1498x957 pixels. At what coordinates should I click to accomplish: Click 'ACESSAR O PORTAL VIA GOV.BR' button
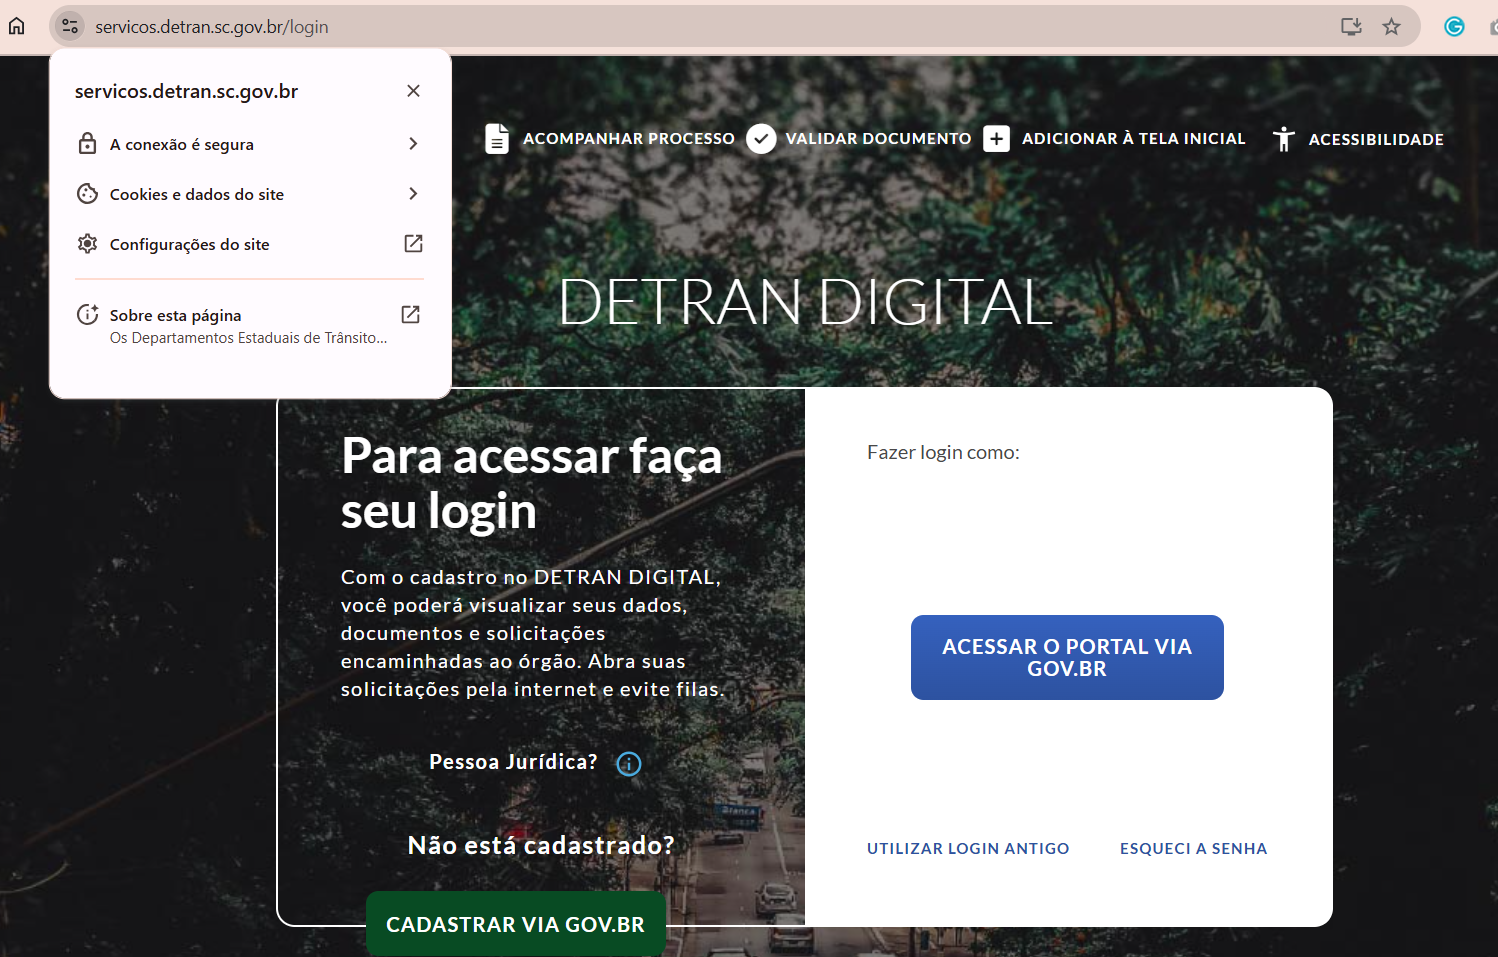[1067, 657]
